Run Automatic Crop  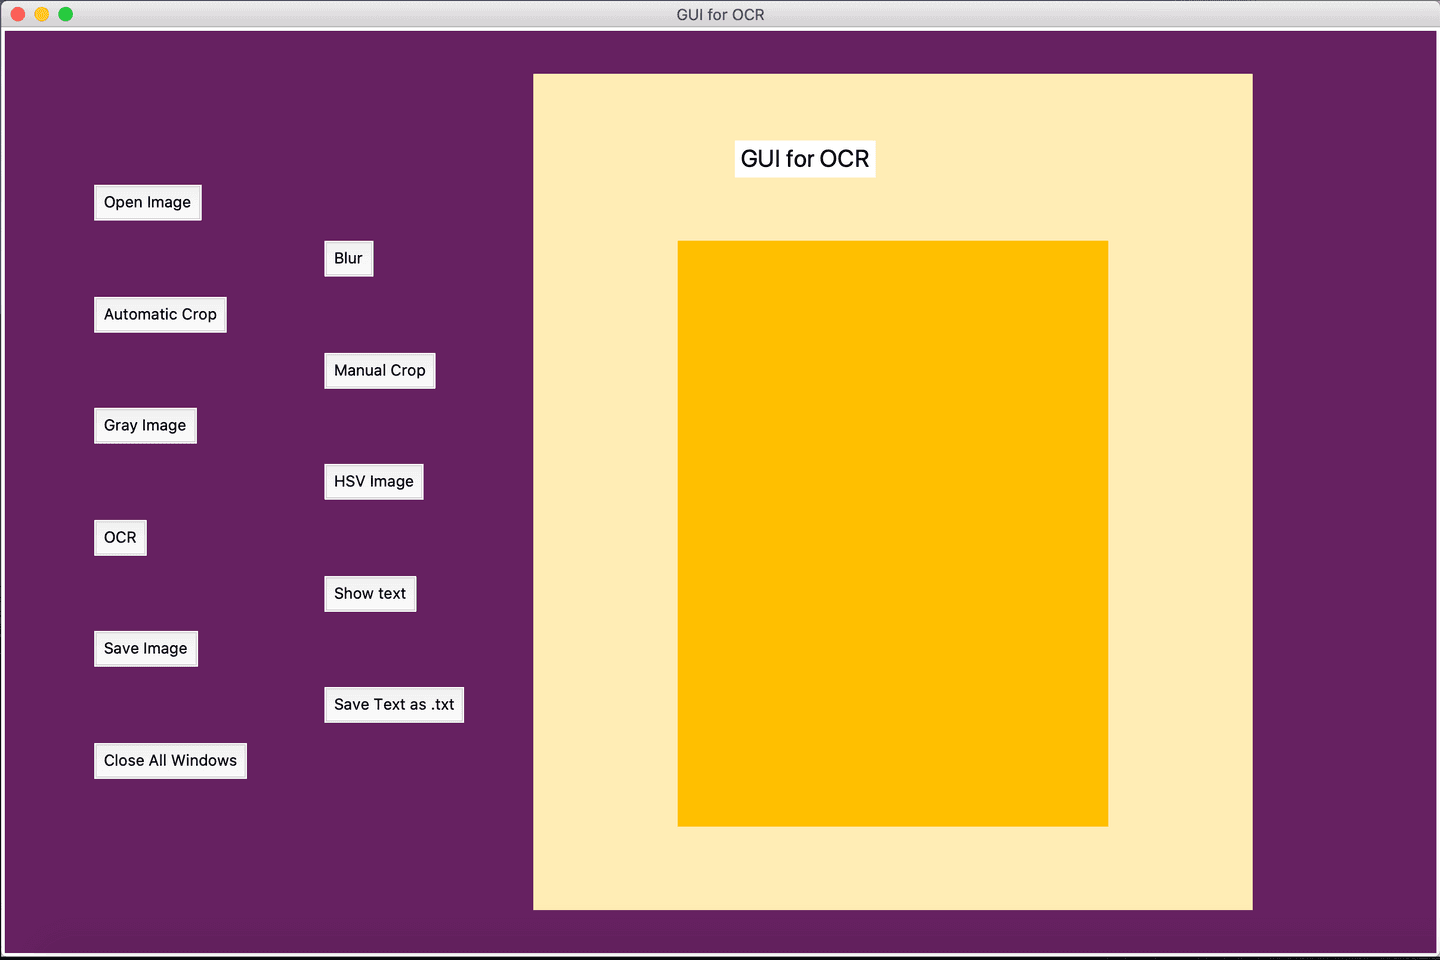(x=160, y=314)
